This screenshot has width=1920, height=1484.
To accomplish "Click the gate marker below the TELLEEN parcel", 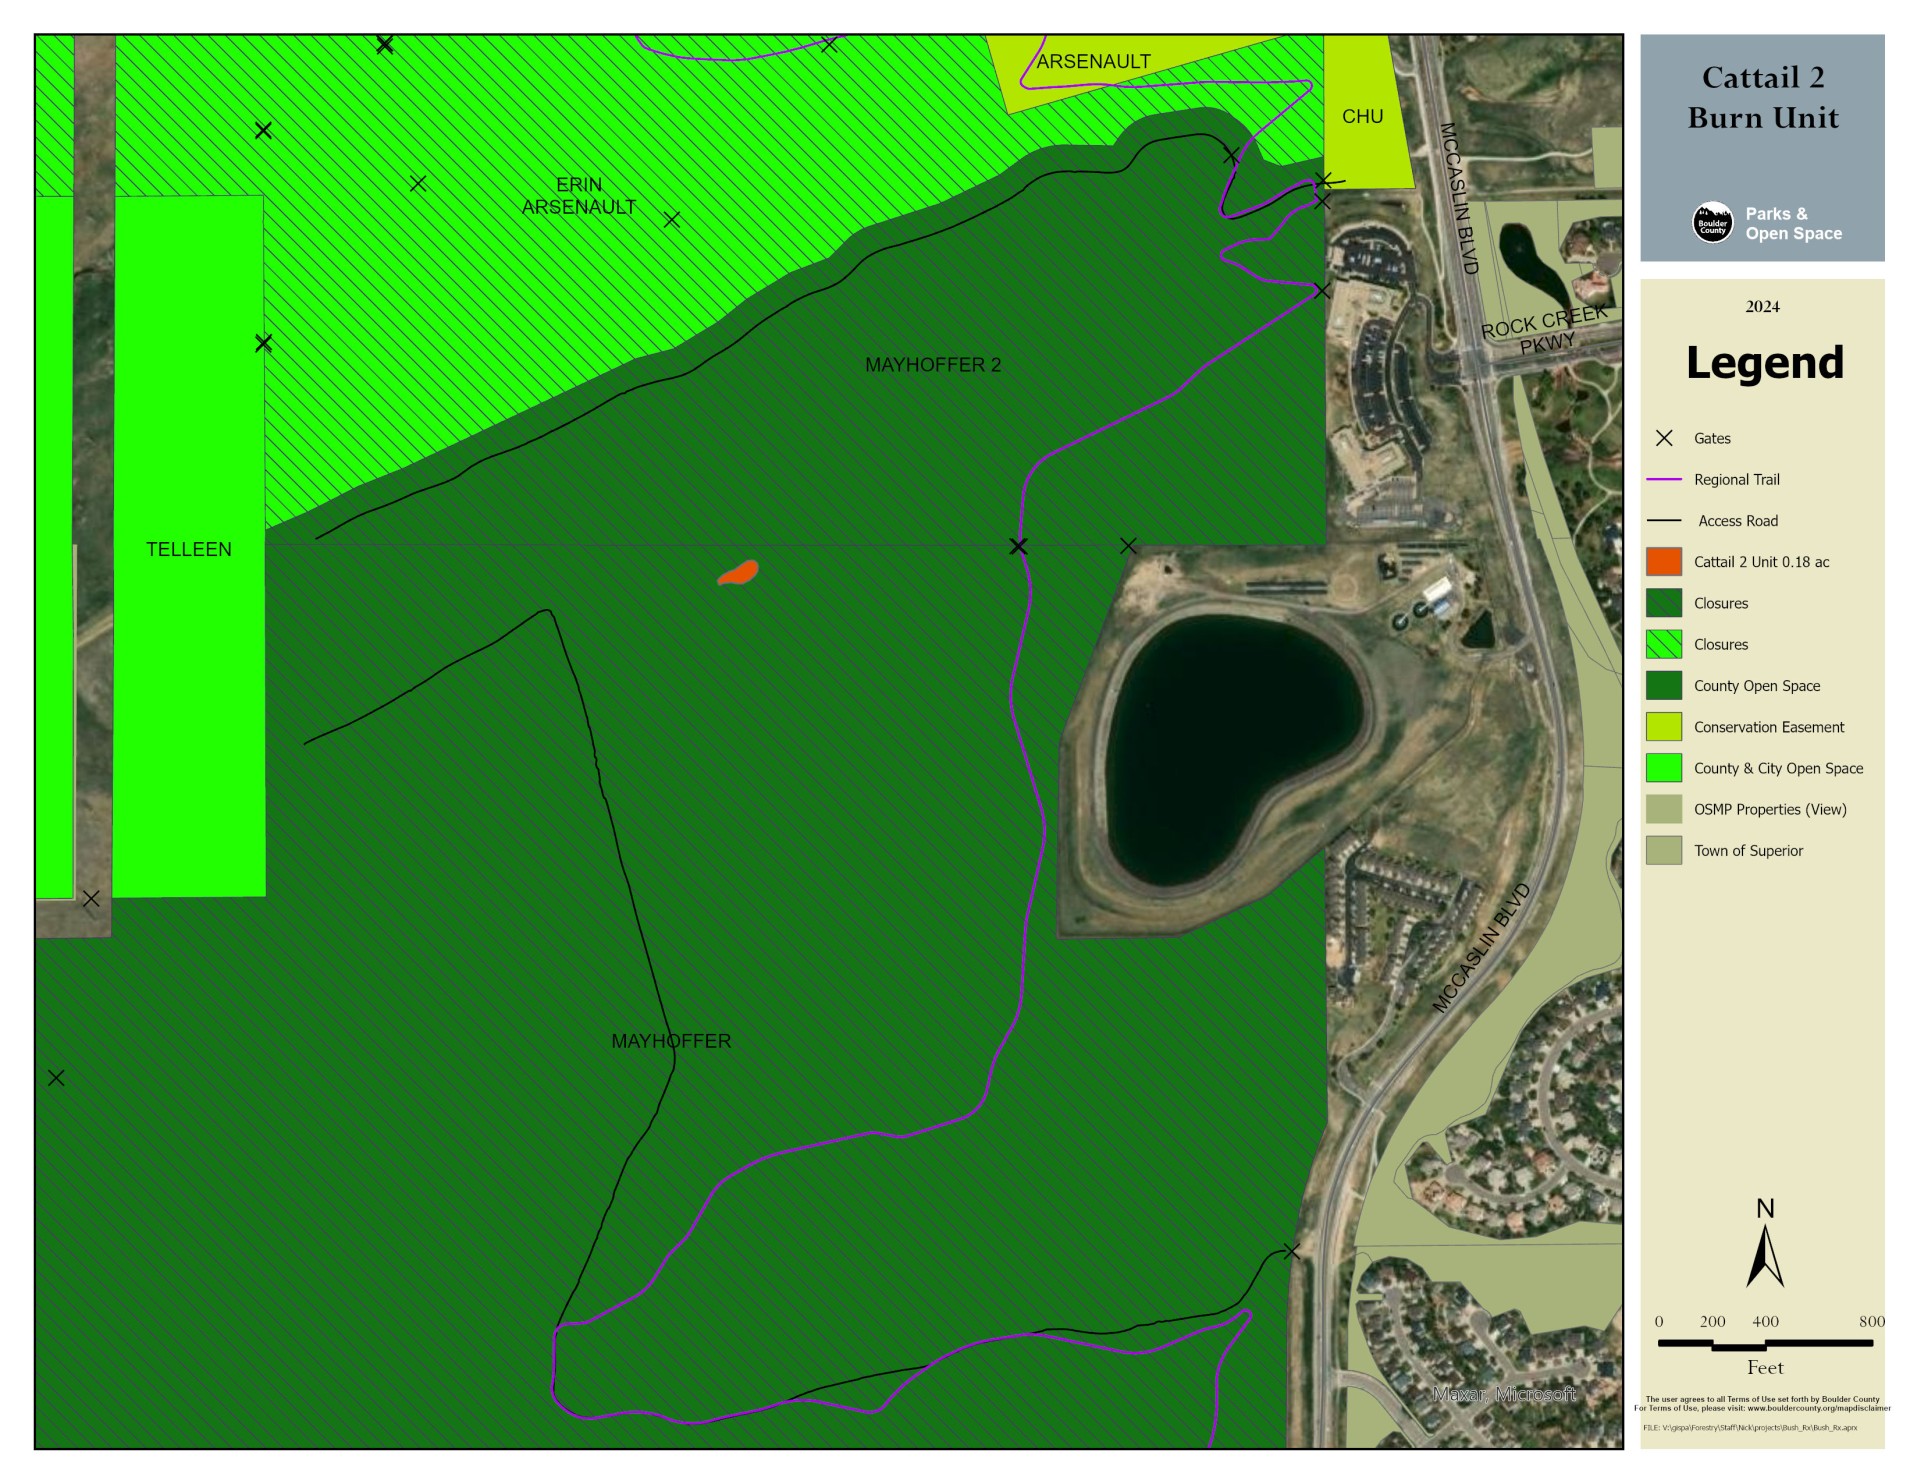I will pos(91,899).
